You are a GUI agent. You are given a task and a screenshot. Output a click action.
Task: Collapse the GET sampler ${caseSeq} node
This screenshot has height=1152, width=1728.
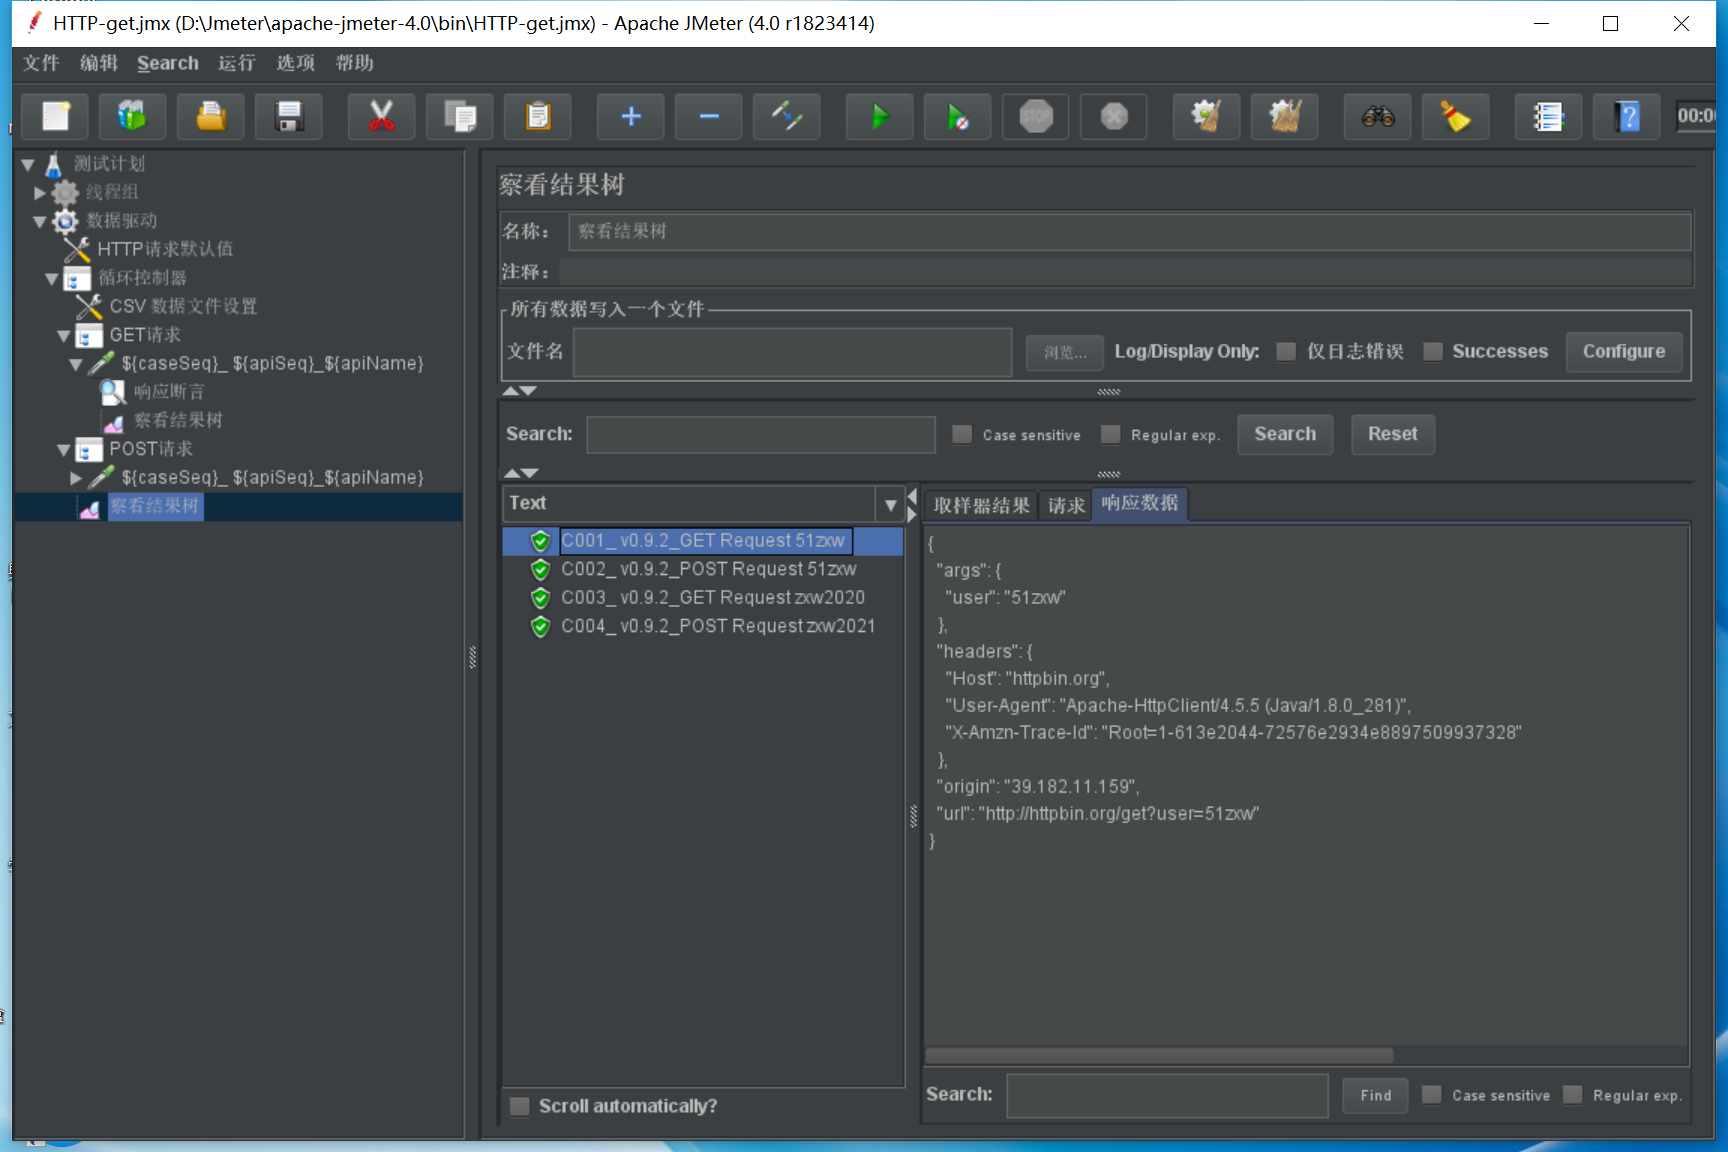tap(76, 364)
